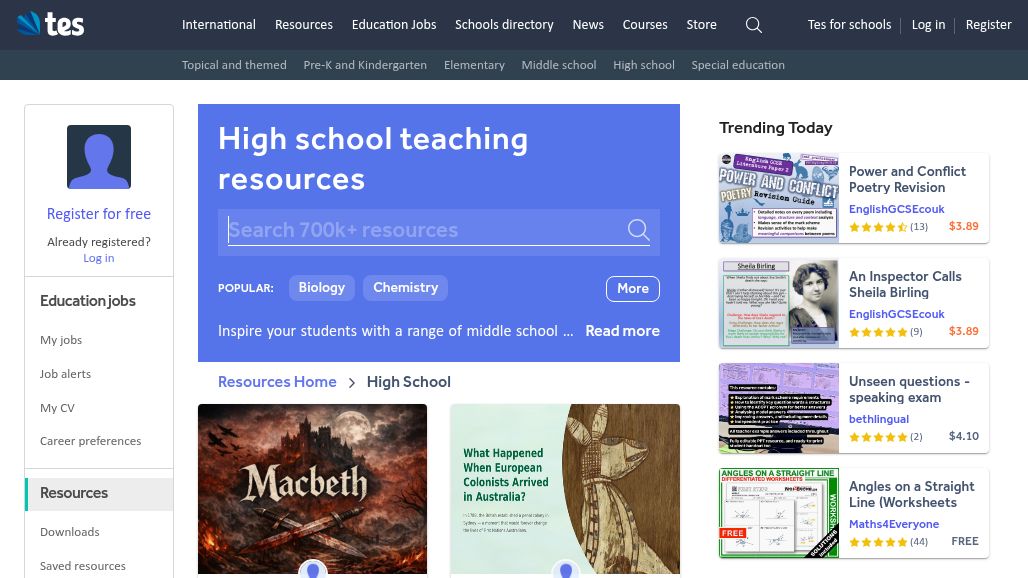The height and width of the screenshot is (578, 1028).
Task: Click the Tes logo
Action: (50, 24)
